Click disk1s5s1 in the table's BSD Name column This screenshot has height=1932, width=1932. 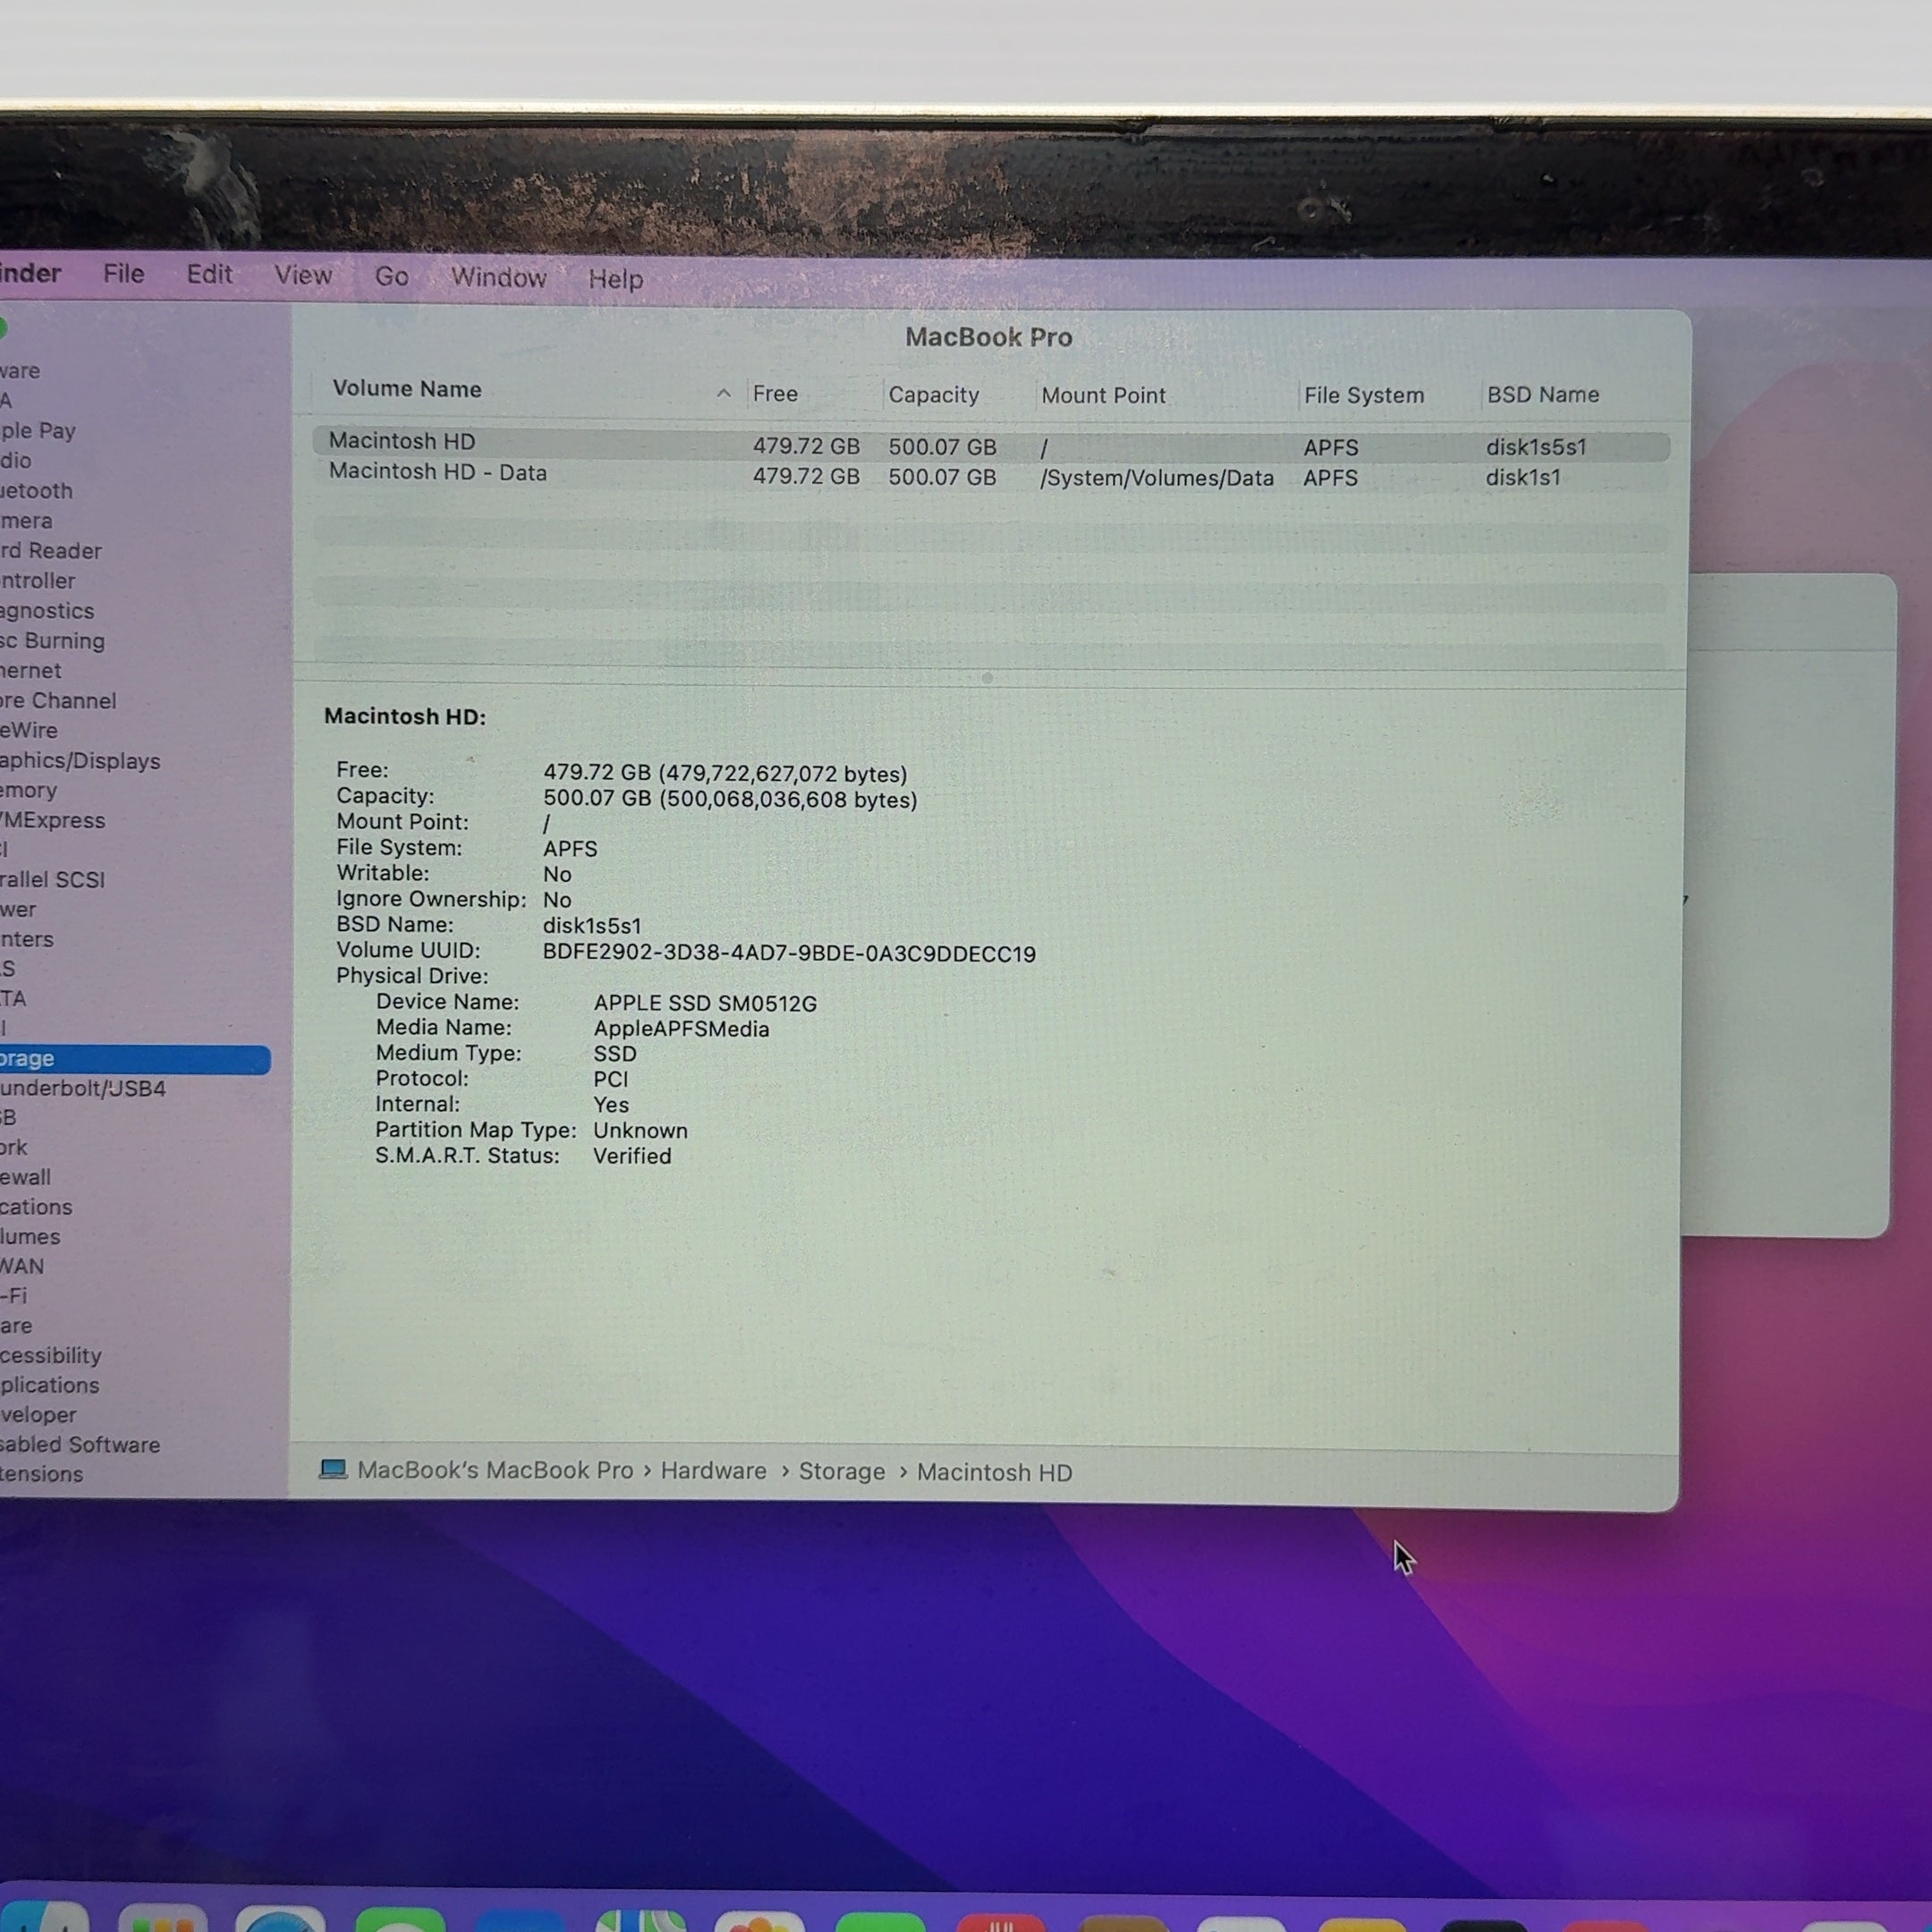click(1536, 447)
